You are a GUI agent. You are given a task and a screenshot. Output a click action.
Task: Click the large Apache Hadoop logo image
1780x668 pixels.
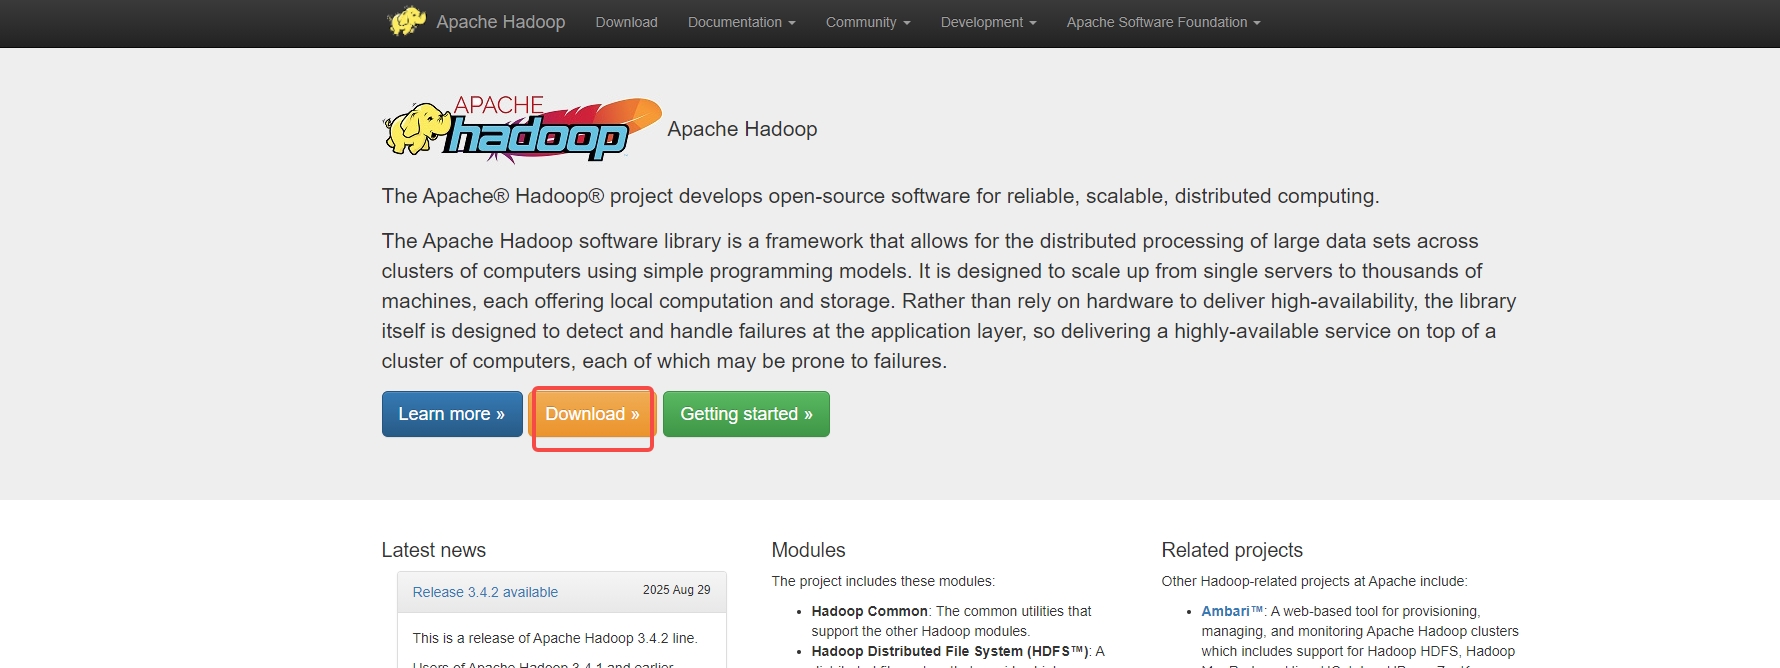click(522, 129)
